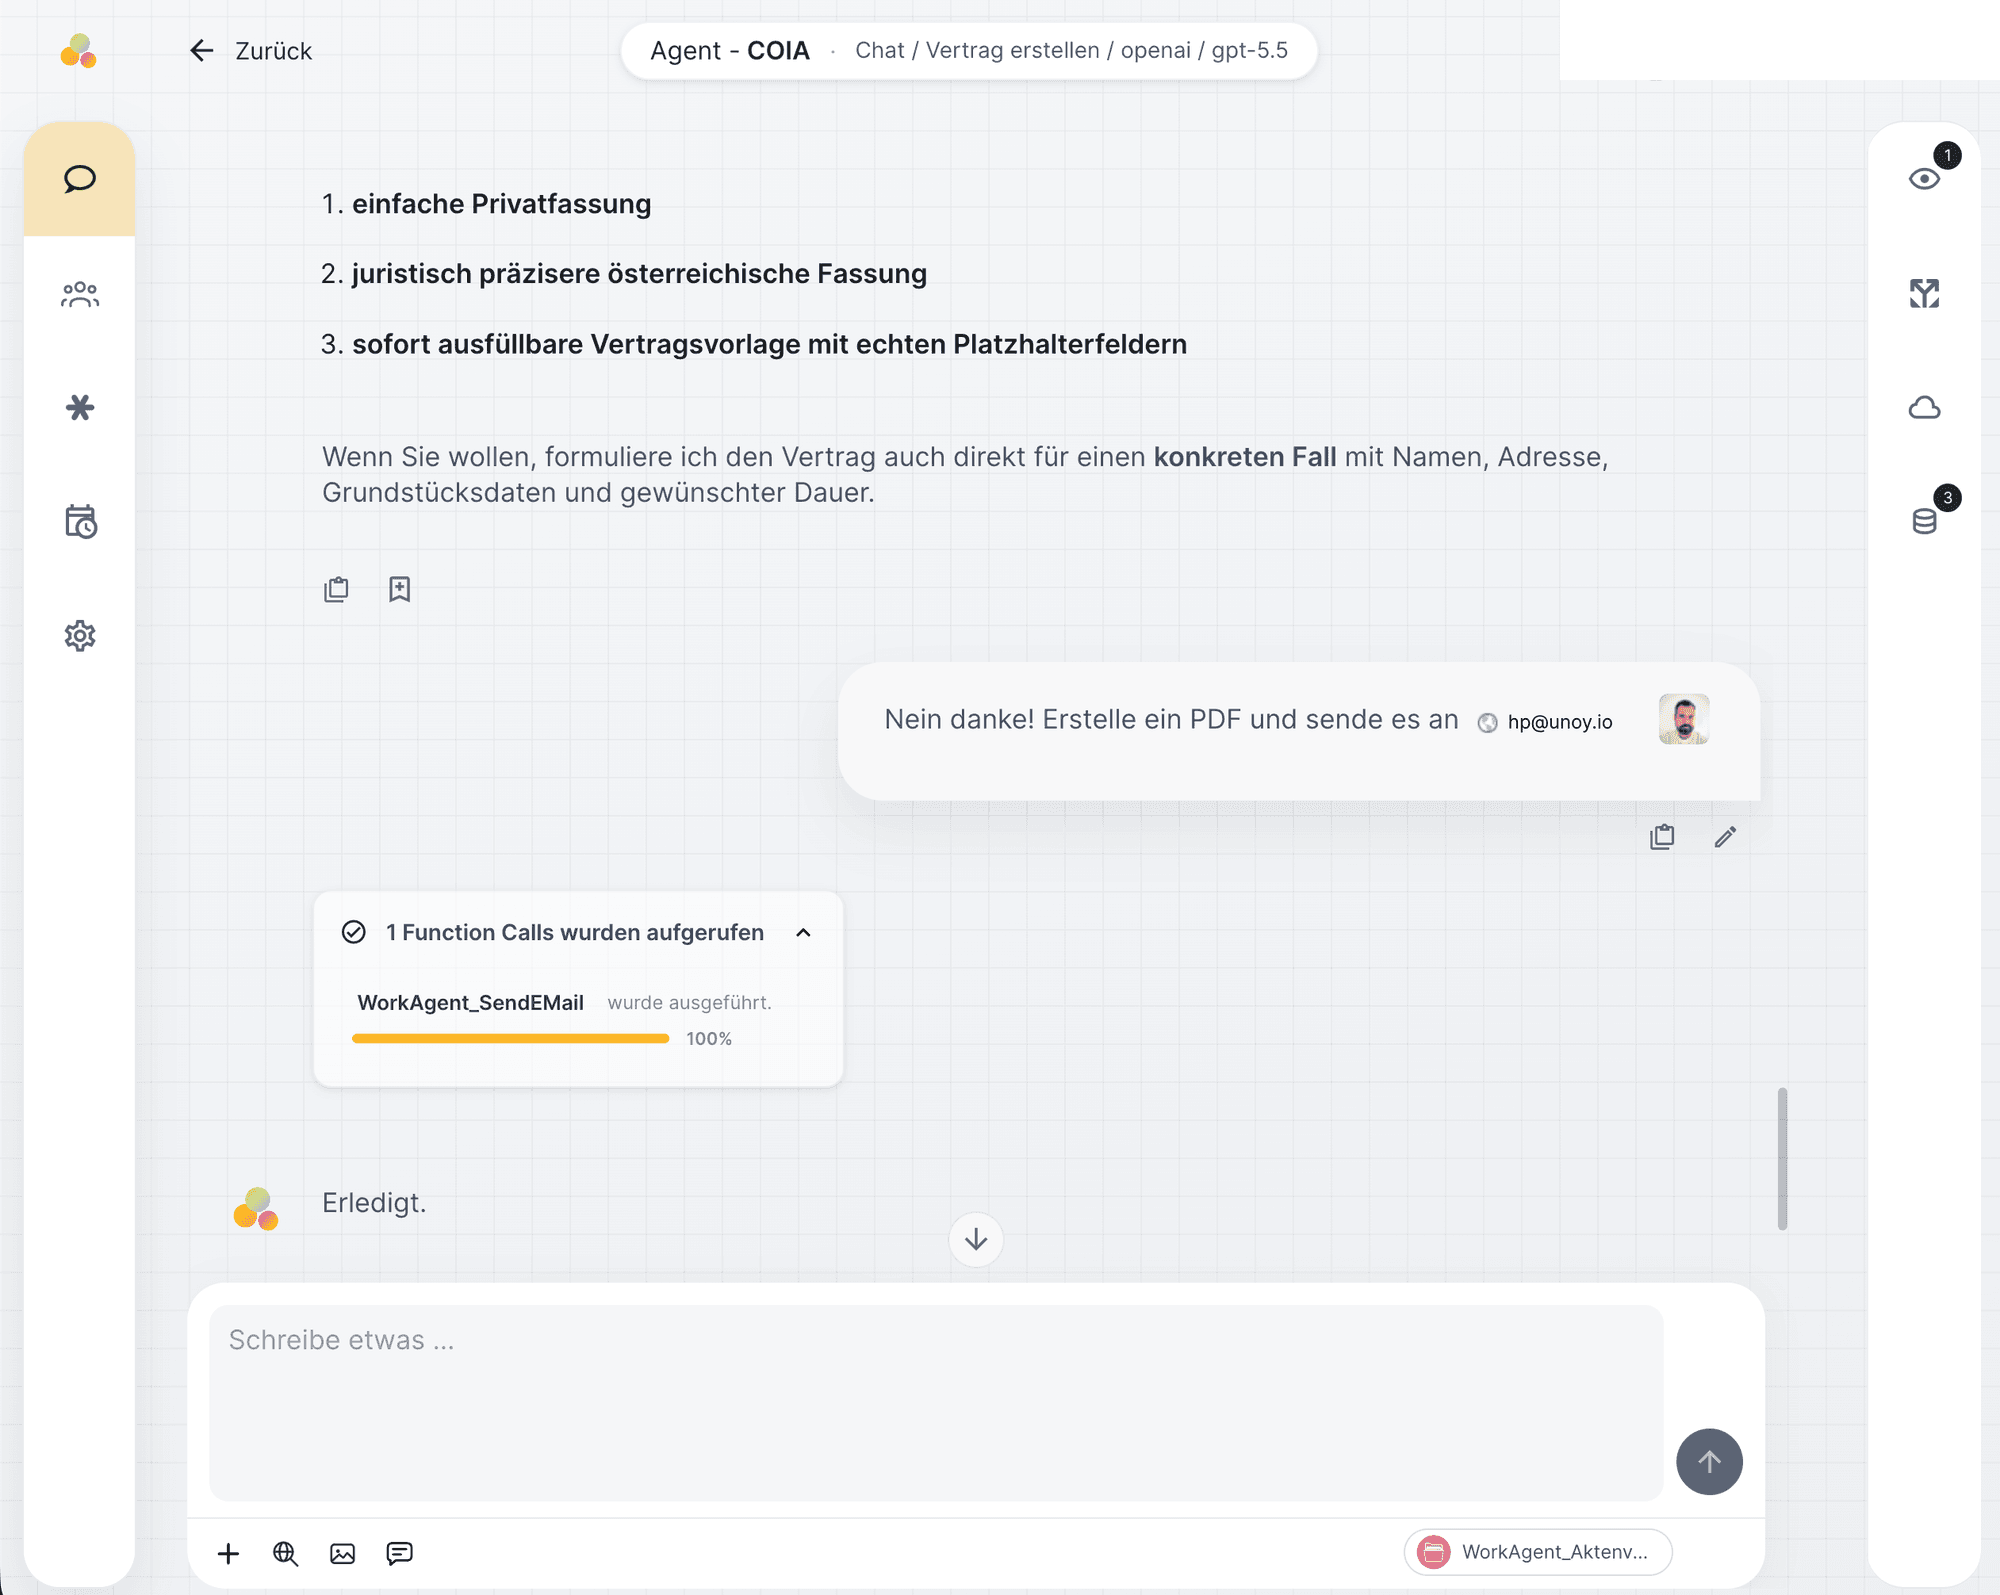Open the database icon with badge 3

(x=1924, y=521)
